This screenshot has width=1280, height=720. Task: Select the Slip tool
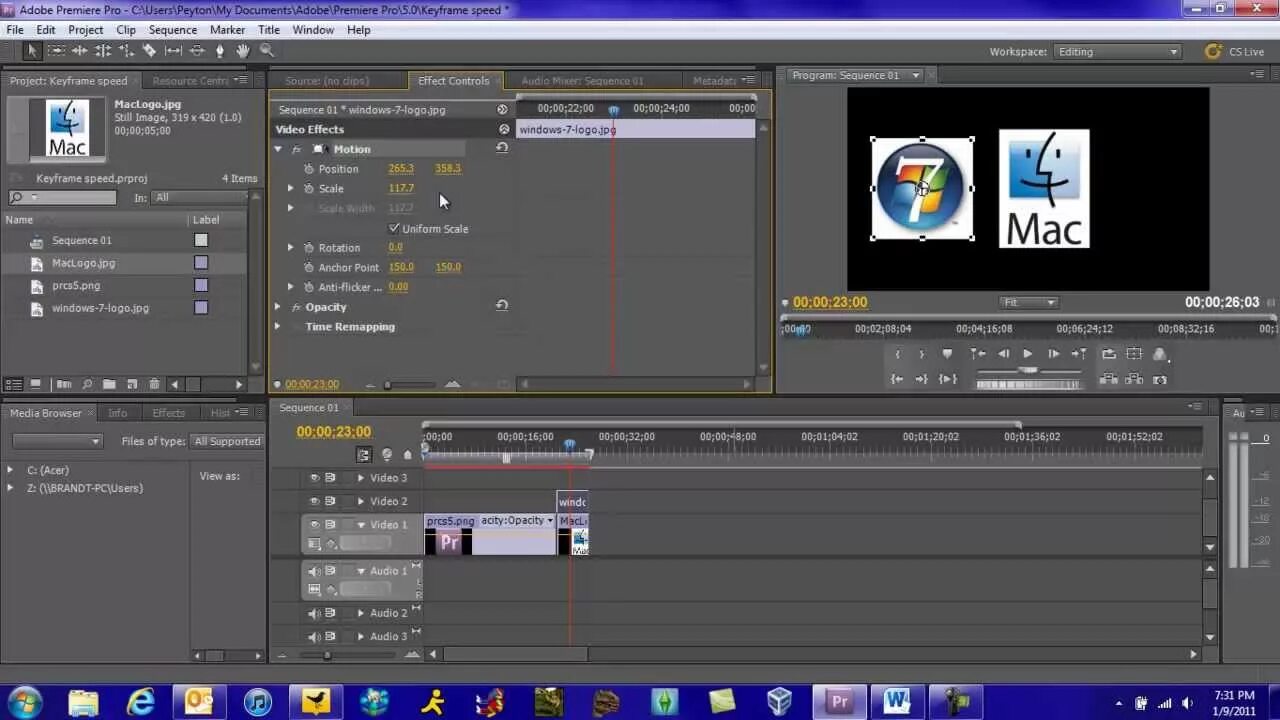(x=173, y=50)
